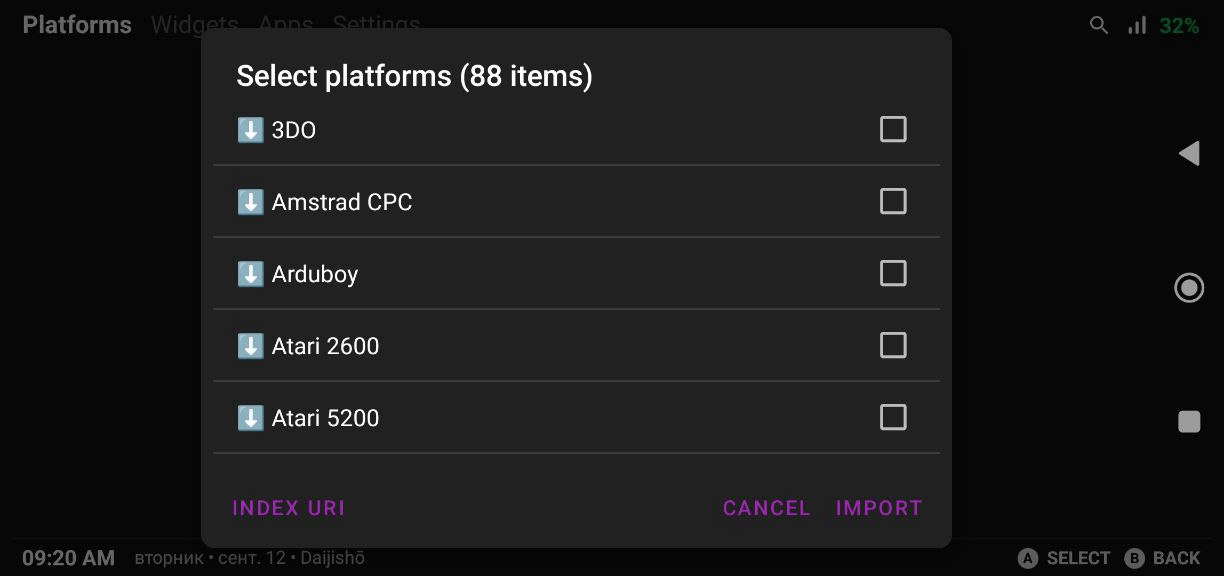Click the download icon beside Atari 5200

(x=250, y=418)
